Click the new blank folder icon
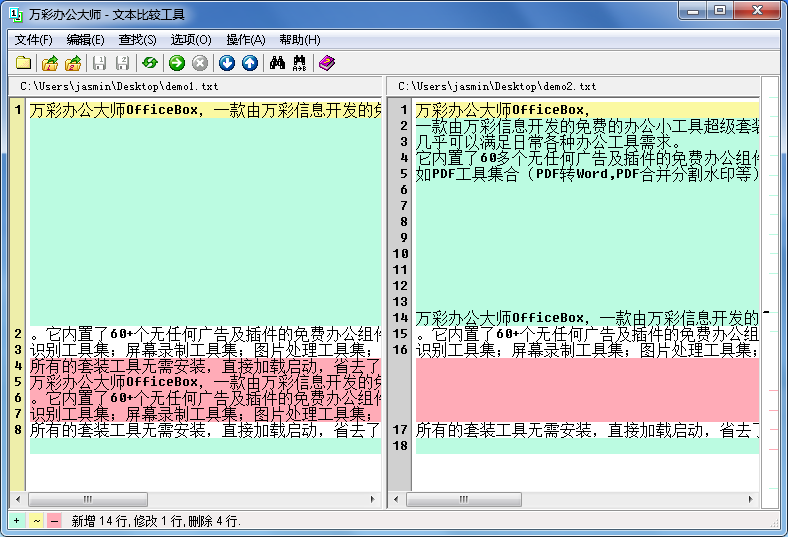This screenshot has height=537, width=788. [23, 63]
